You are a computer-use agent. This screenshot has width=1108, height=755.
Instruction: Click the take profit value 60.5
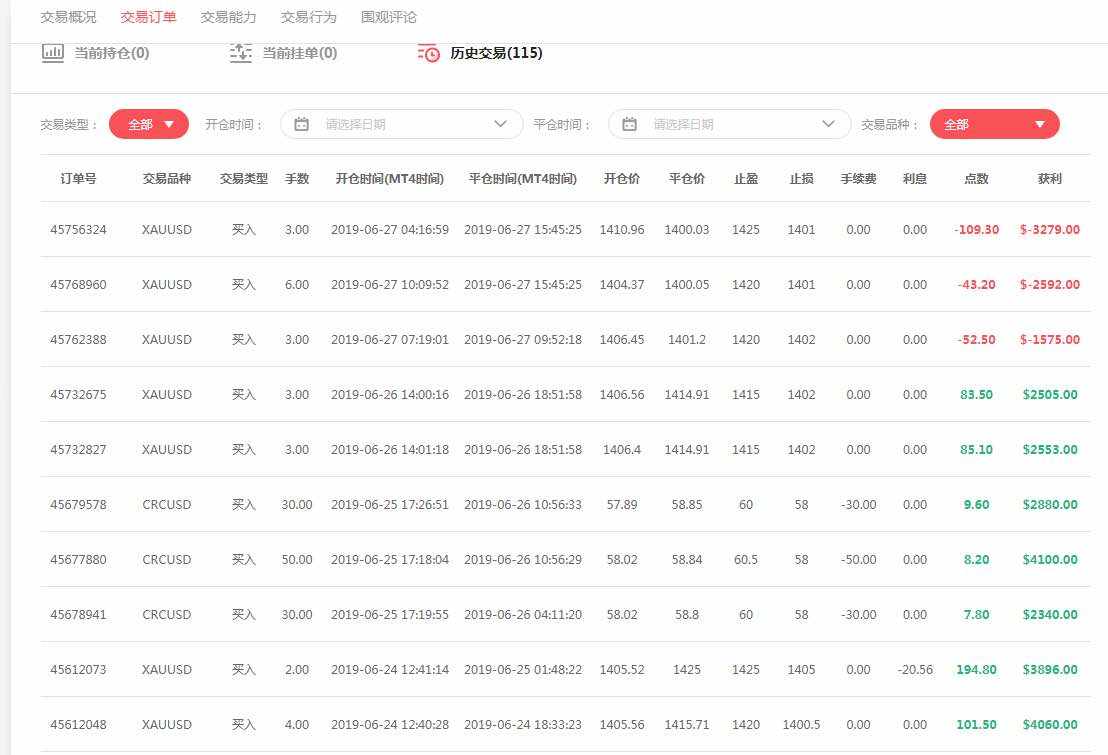(745, 560)
